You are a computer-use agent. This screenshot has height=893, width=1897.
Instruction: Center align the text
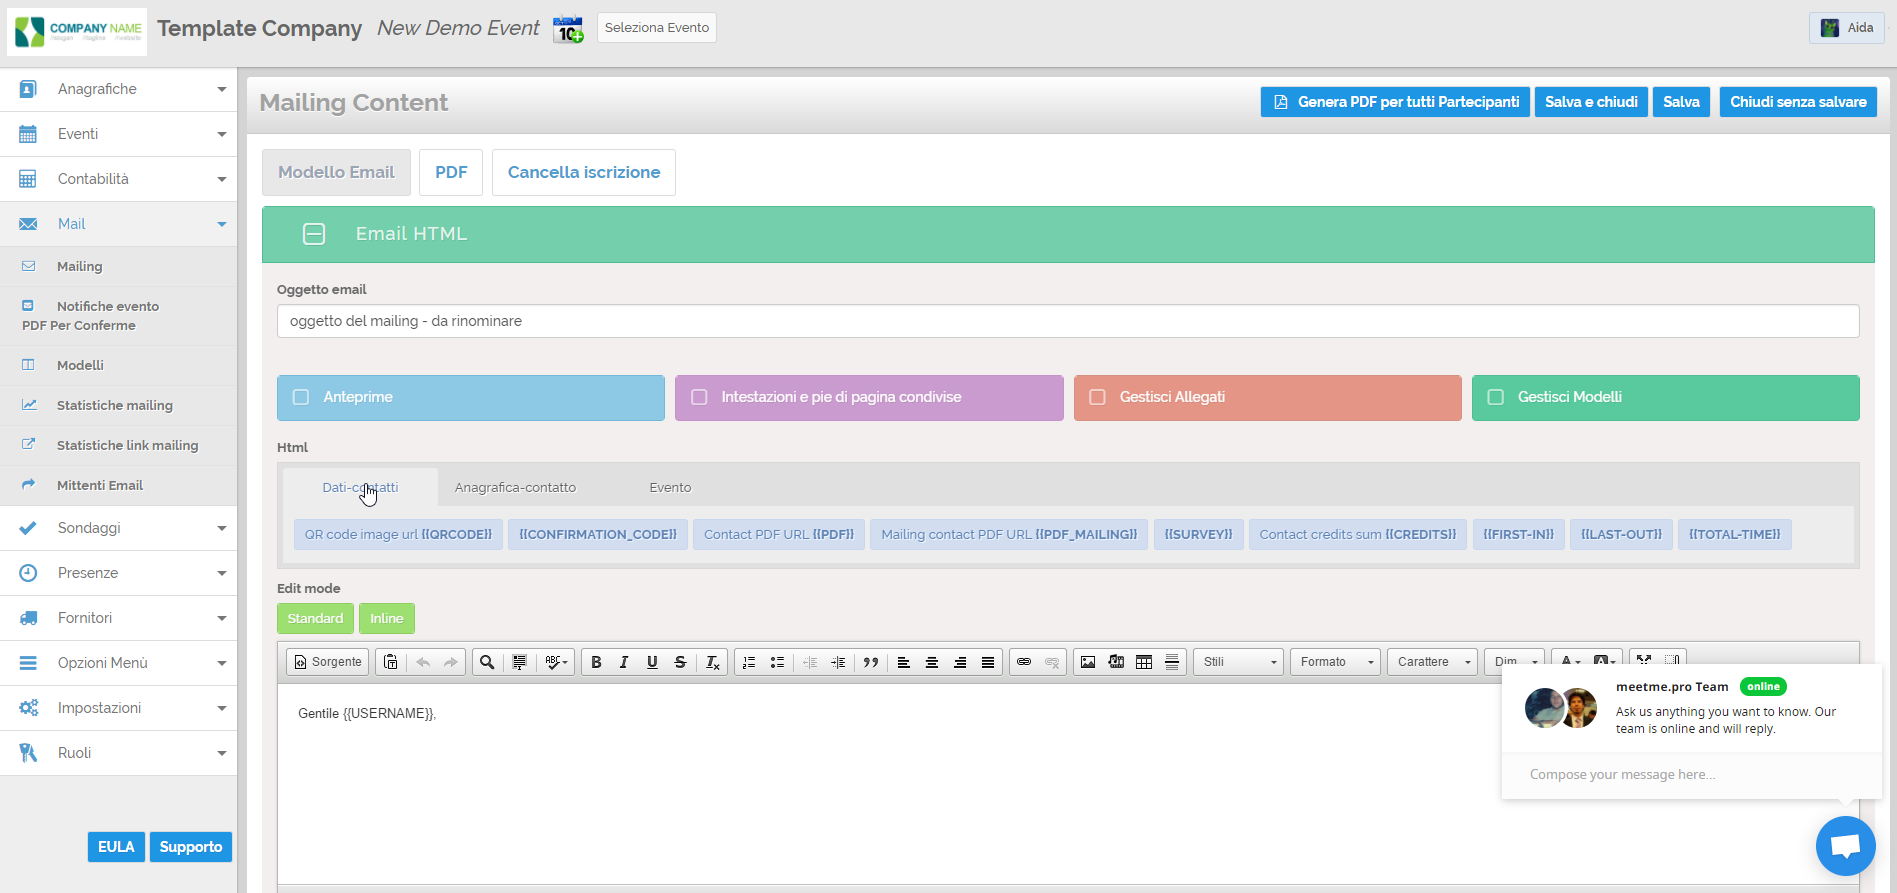click(x=931, y=662)
